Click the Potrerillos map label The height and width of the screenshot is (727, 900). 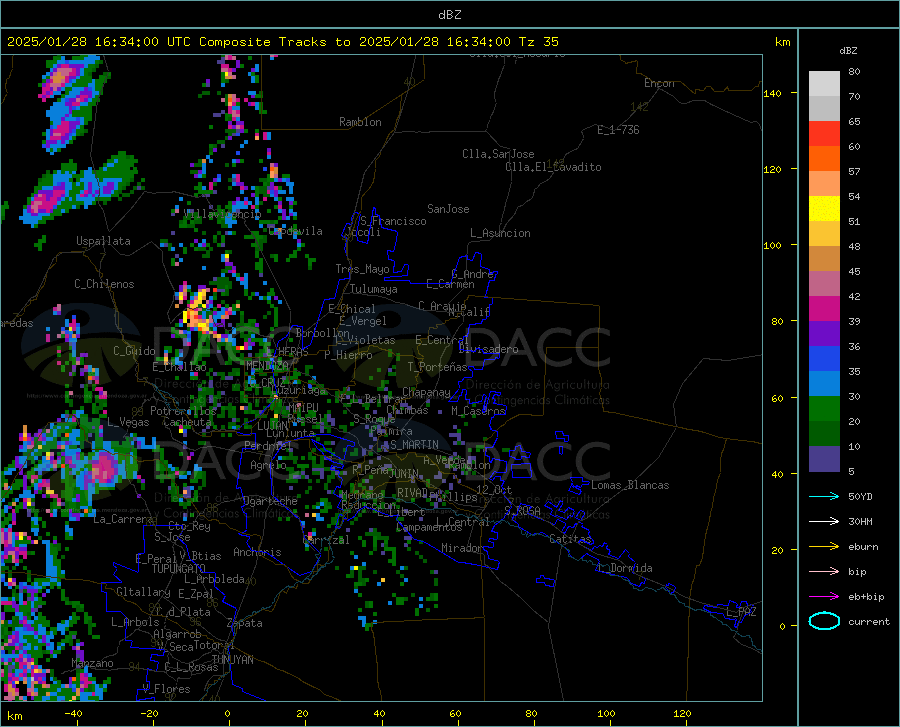point(183,411)
